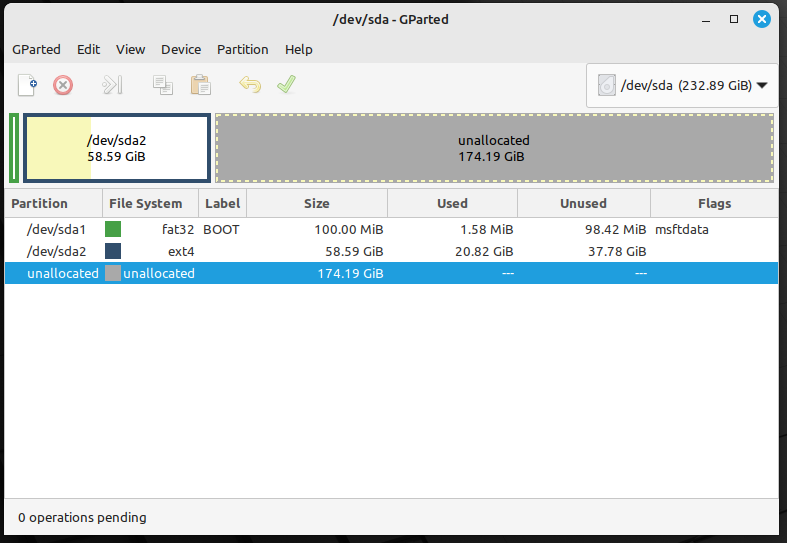
Task: Open the View menu
Action: click(130, 49)
